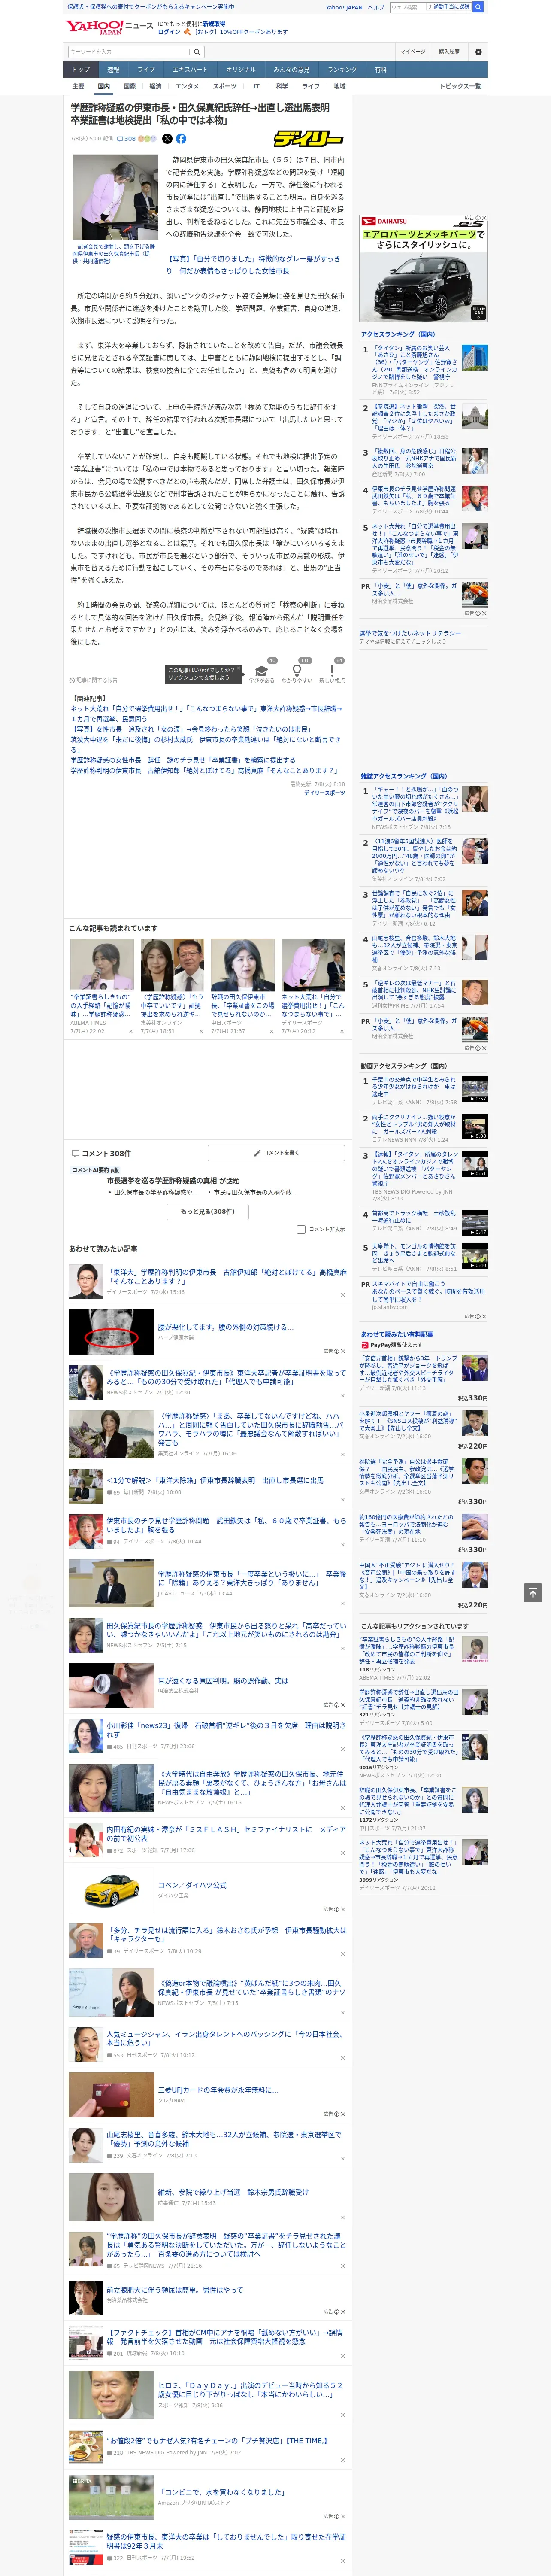551x2576 pixels.
Task: Select the トップ navigation tab
Action: (x=81, y=70)
